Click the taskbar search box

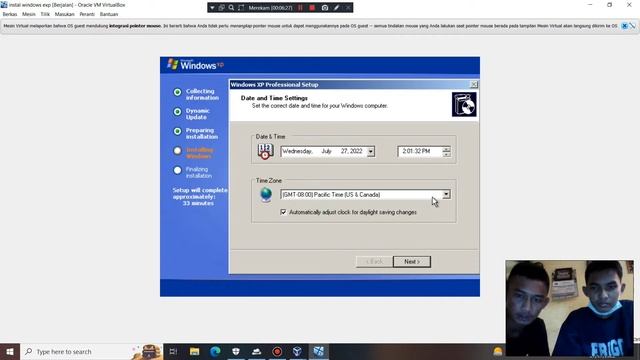click(91, 351)
